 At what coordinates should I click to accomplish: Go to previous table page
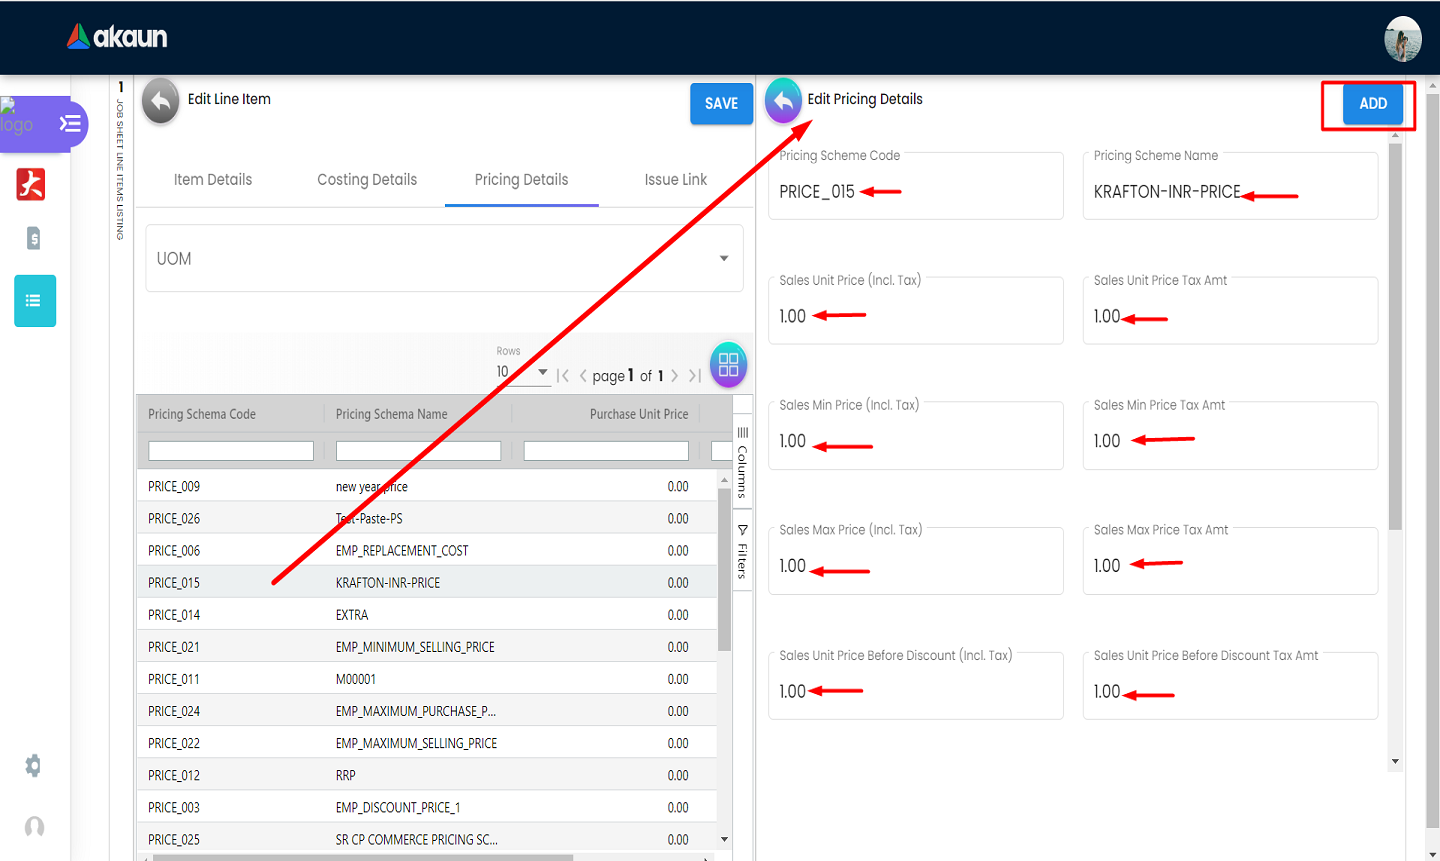(x=583, y=376)
